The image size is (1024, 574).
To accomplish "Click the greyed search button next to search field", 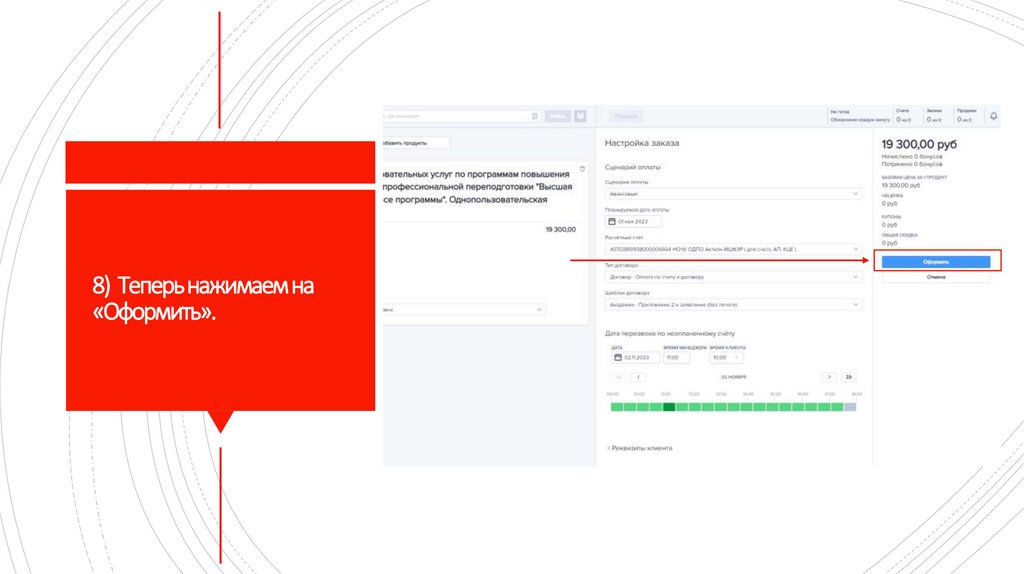I will point(558,116).
